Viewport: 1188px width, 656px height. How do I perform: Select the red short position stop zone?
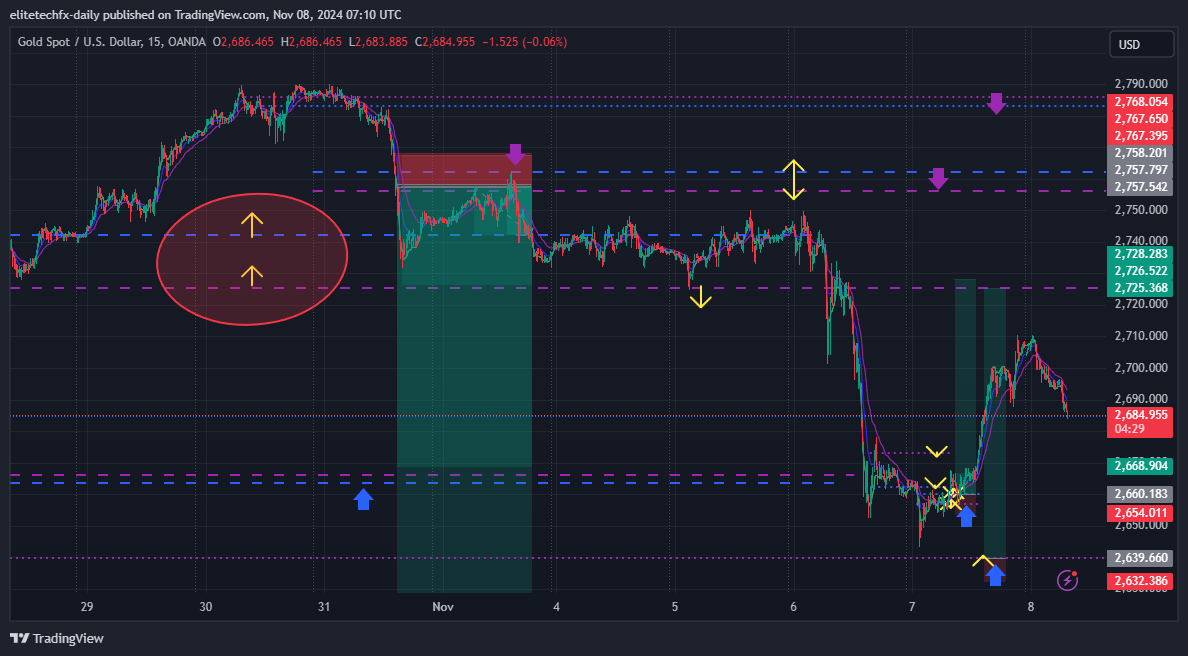pos(464,170)
